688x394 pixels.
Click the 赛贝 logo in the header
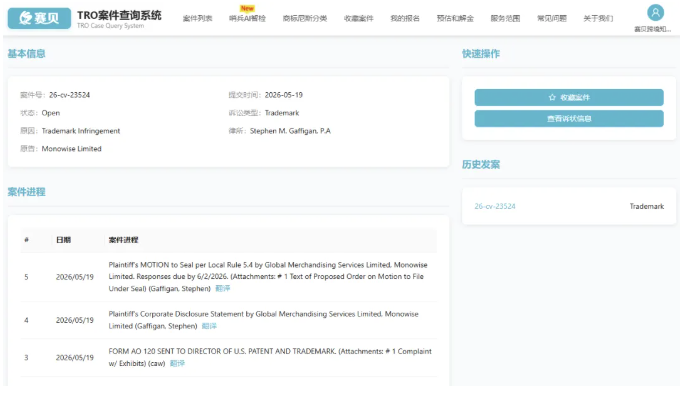(x=39, y=18)
